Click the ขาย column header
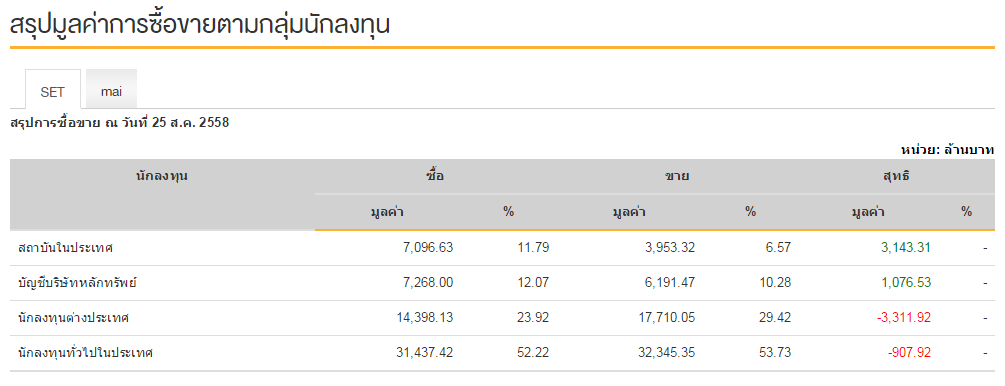The width and height of the screenshot is (1005, 386). [677, 176]
